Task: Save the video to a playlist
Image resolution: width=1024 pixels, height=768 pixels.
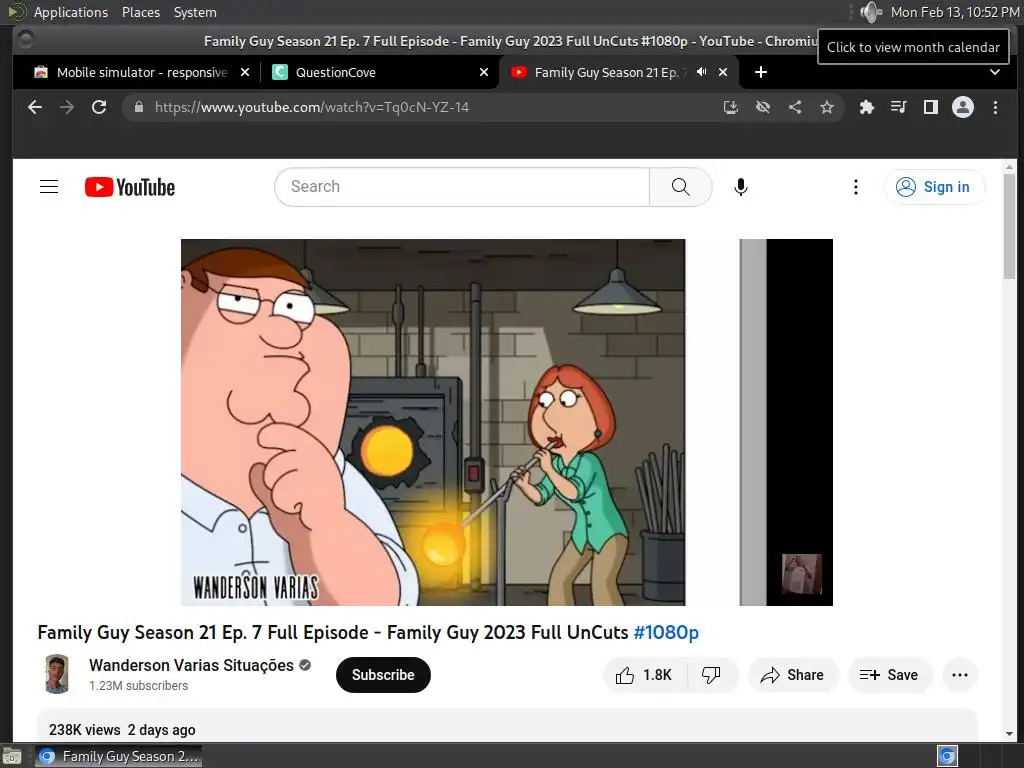Action: [889, 675]
